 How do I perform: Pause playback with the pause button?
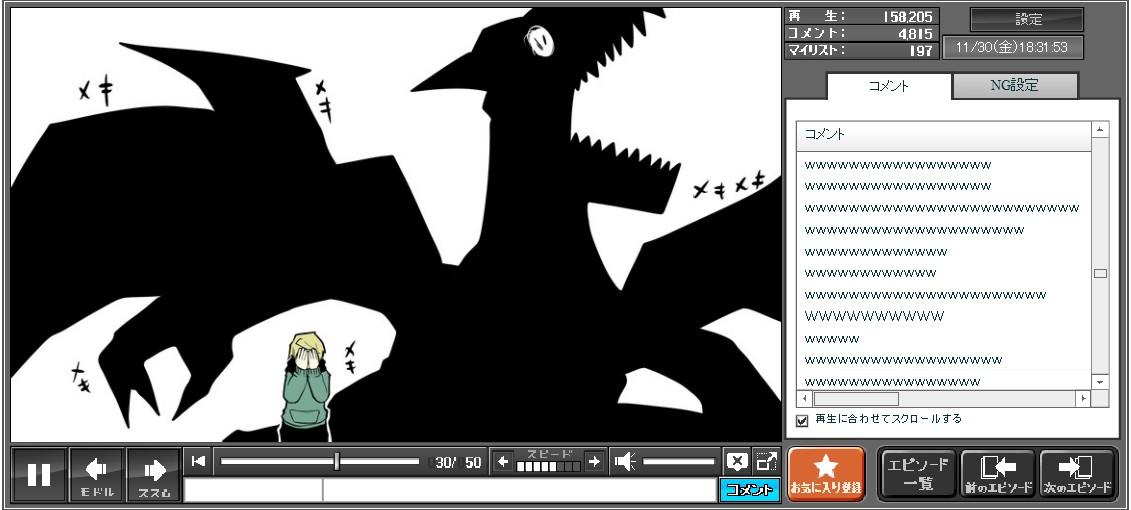(39, 474)
